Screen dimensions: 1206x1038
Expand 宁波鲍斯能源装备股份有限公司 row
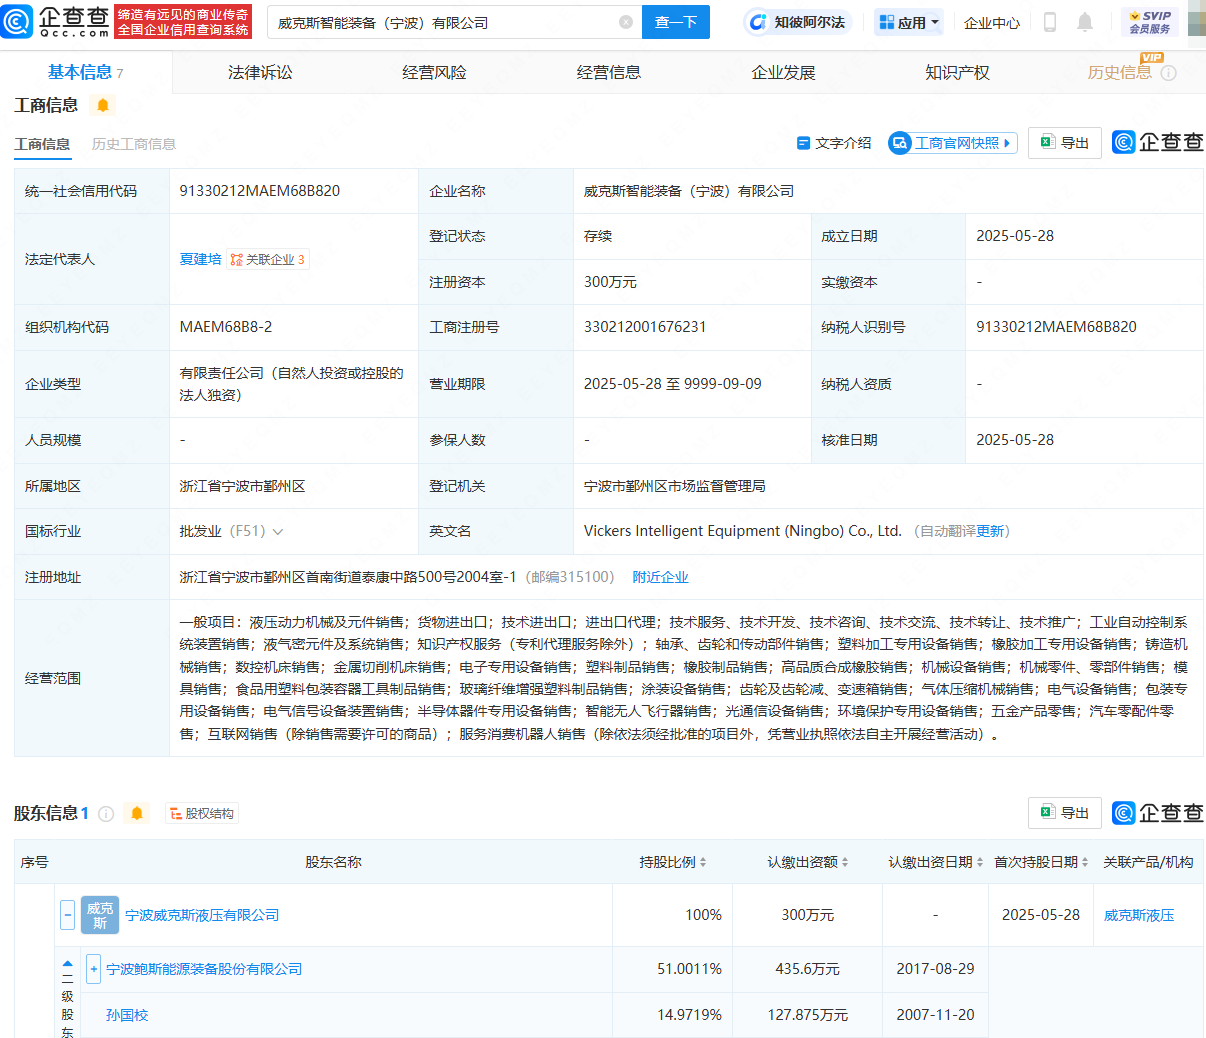tap(94, 968)
